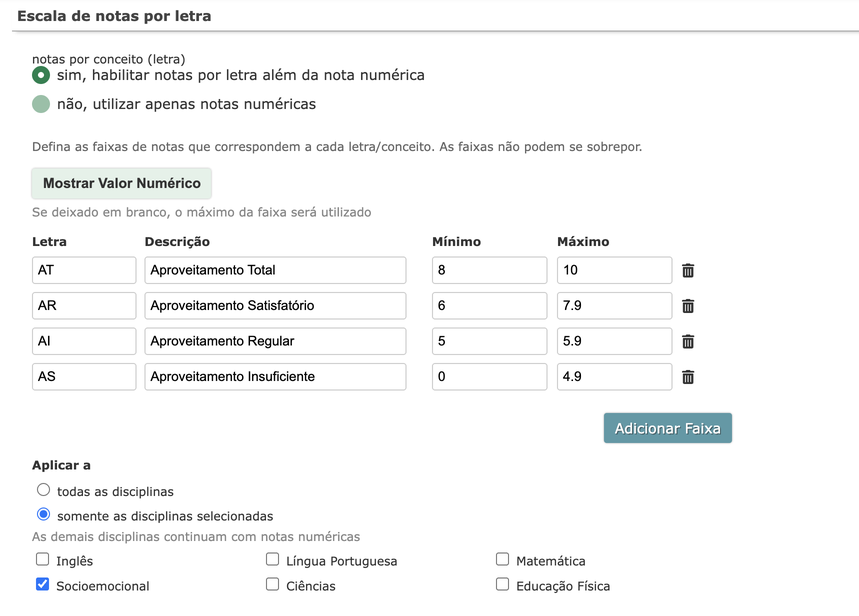Choose 'todas as disciplinas' radio button

pyautogui.click(x=43, y=489)
